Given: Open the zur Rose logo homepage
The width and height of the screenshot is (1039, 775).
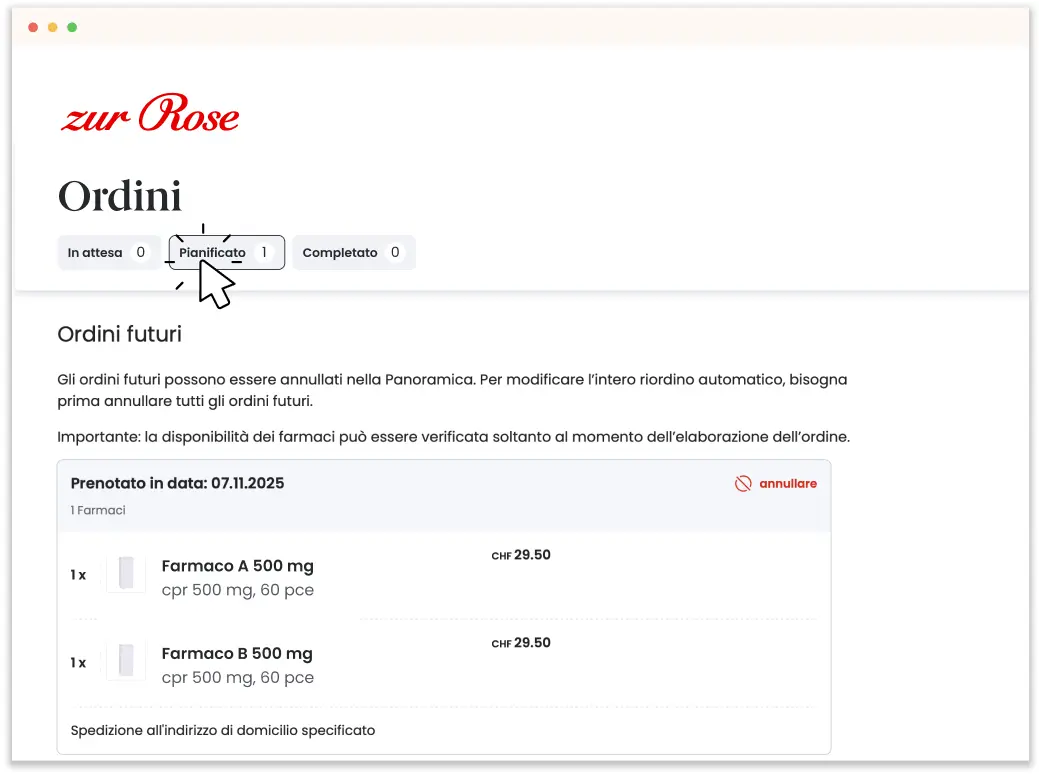Looking at the screenshot, I should pyautogui.click(x=150, y=113).
